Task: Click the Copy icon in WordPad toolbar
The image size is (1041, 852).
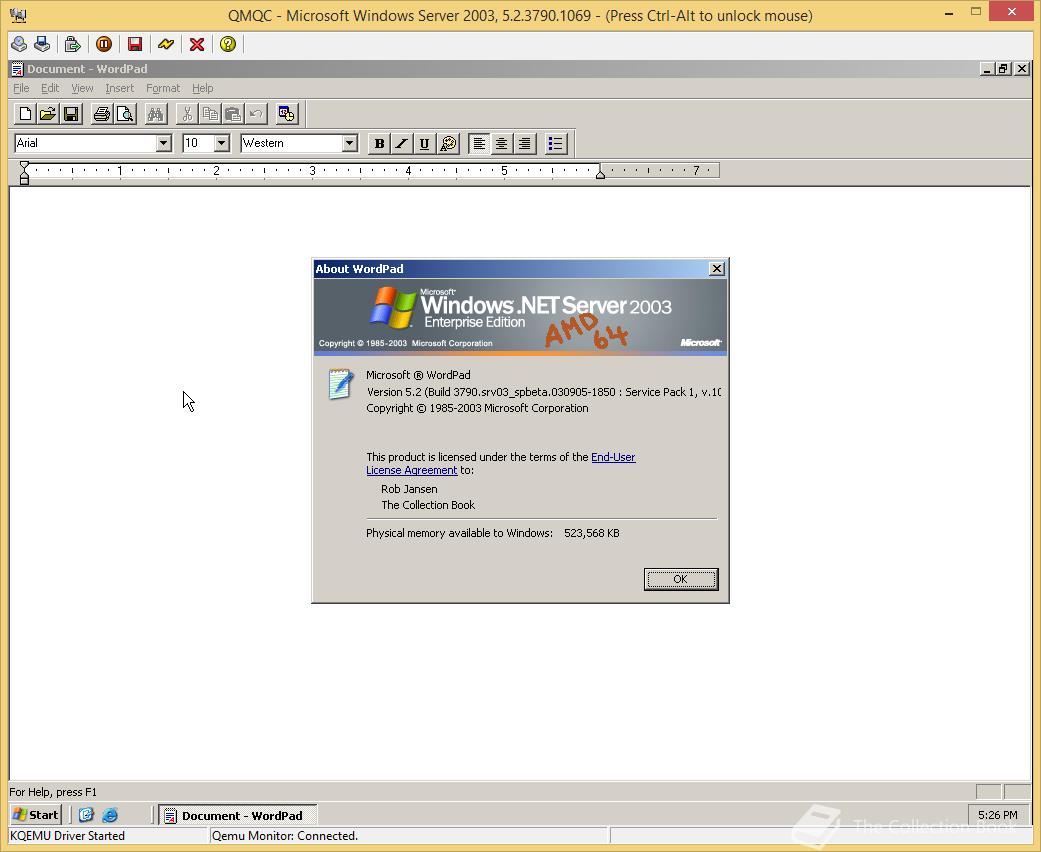Action: click(210, 114)
